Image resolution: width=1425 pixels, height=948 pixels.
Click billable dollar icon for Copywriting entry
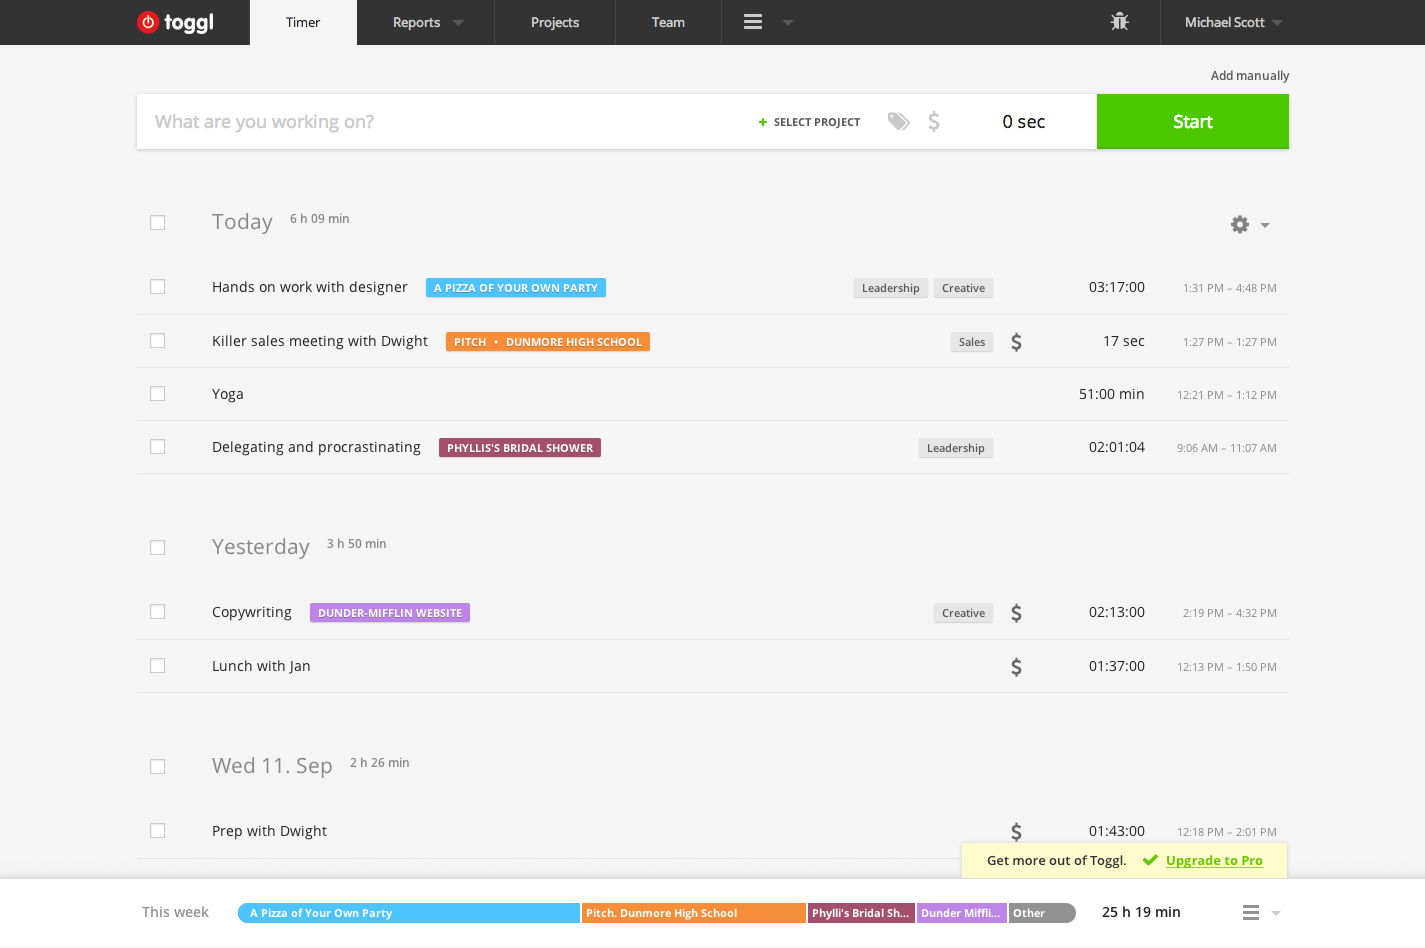(1016, 613)
